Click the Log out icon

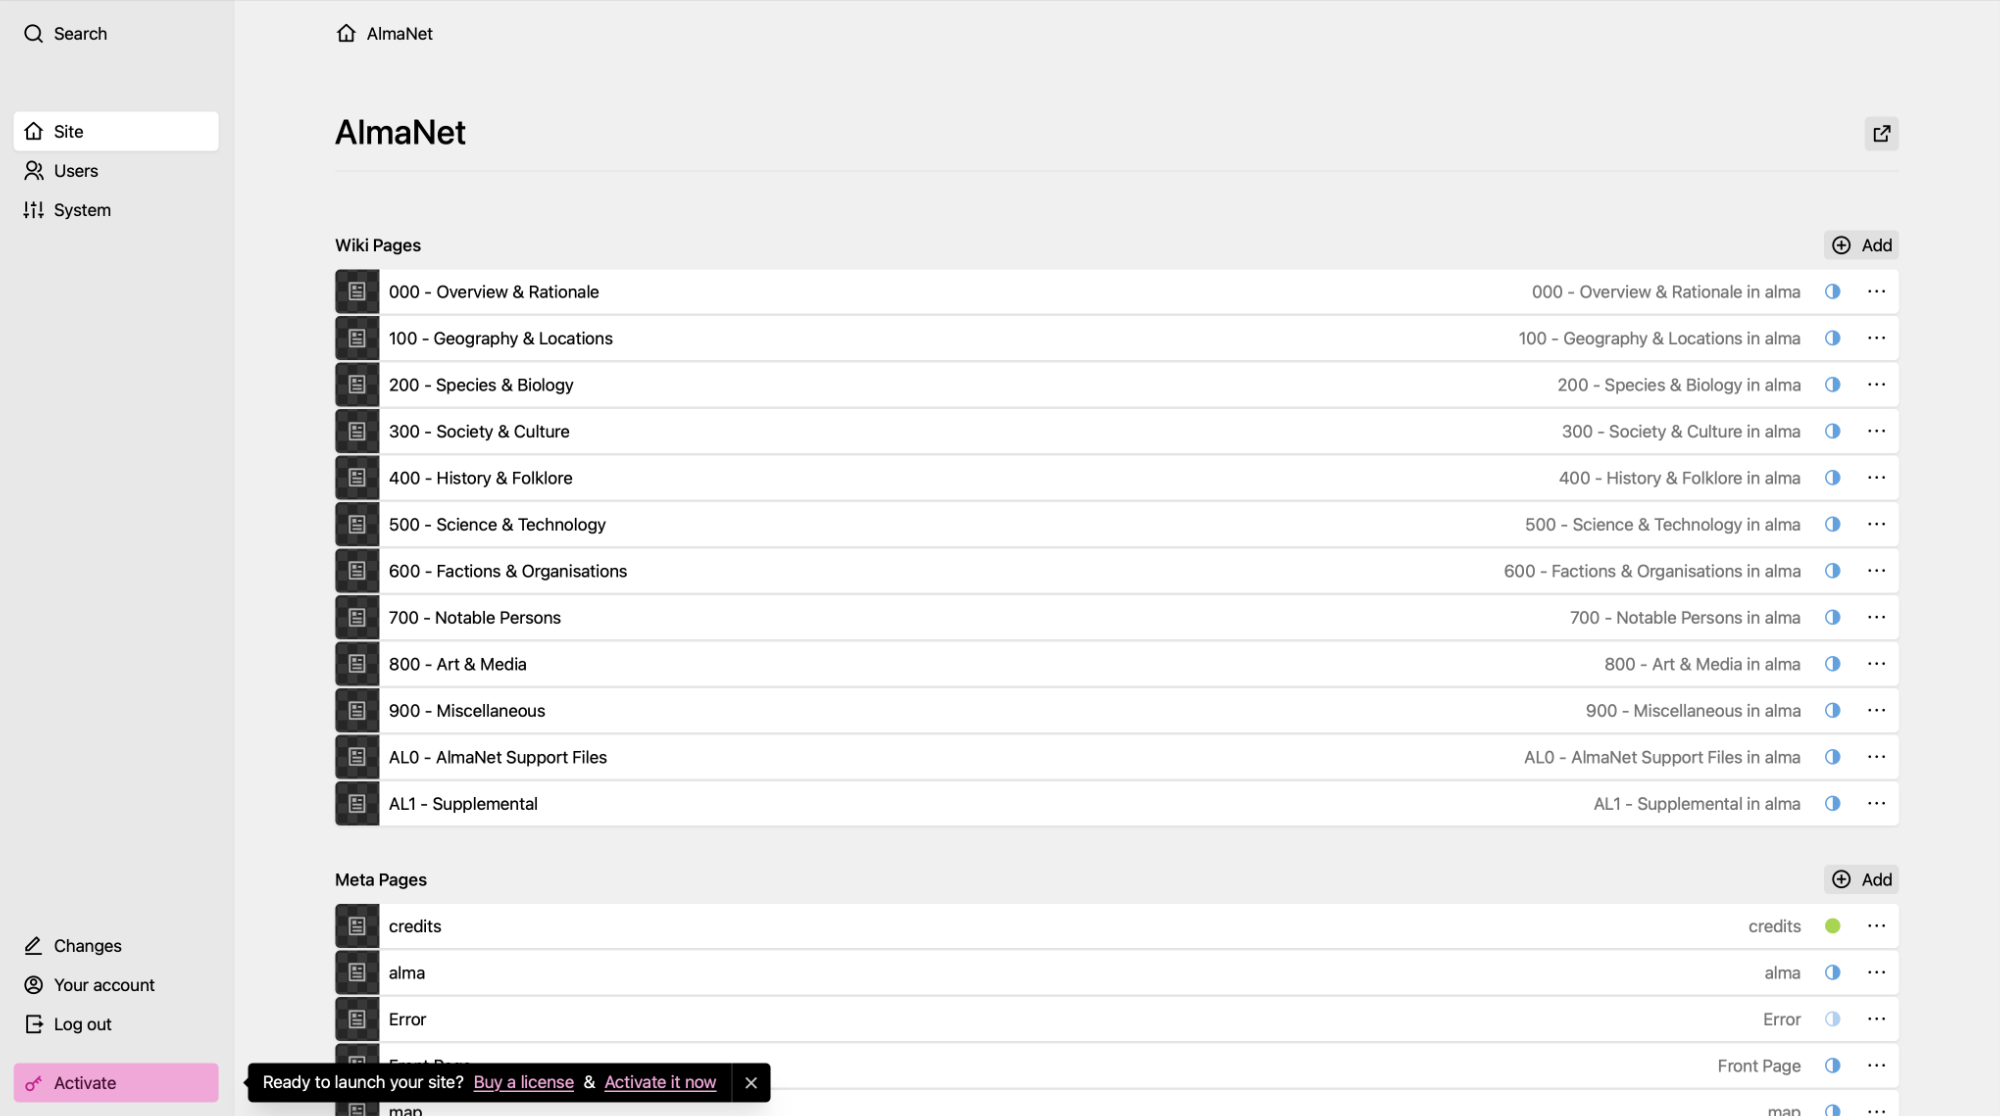[x=34, y=1024]
